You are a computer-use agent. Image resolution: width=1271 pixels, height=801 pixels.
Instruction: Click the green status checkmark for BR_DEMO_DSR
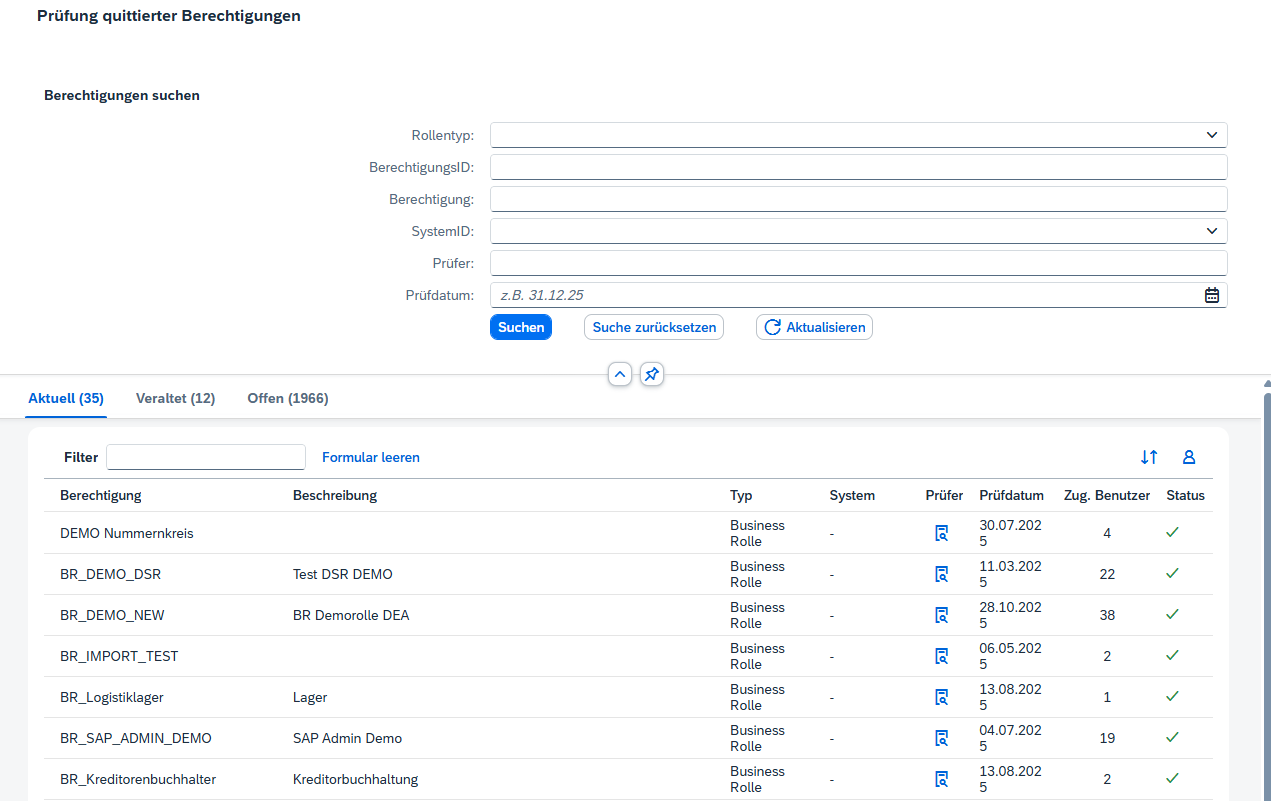[x=1172, y=573]
